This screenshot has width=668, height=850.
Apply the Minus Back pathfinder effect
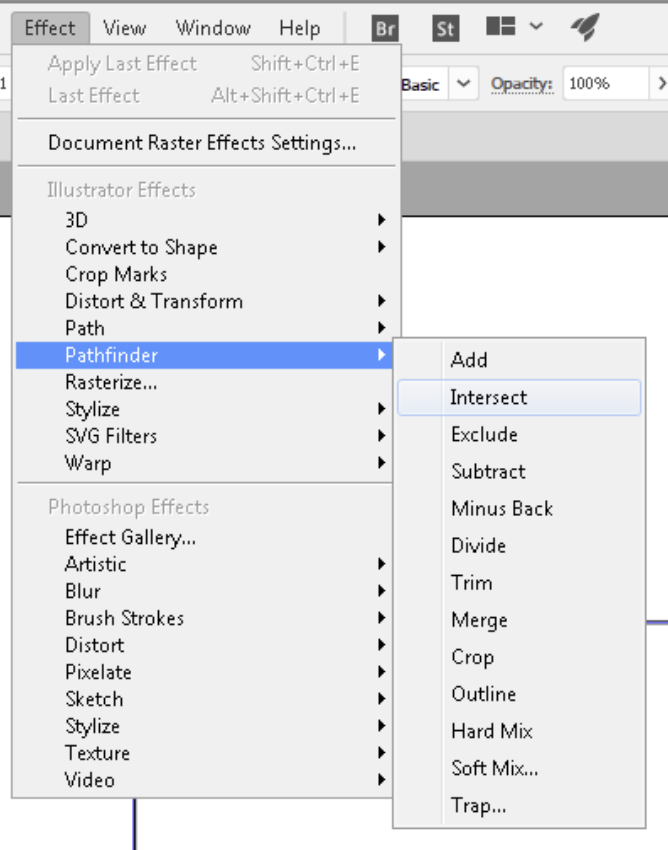(501, 508)
